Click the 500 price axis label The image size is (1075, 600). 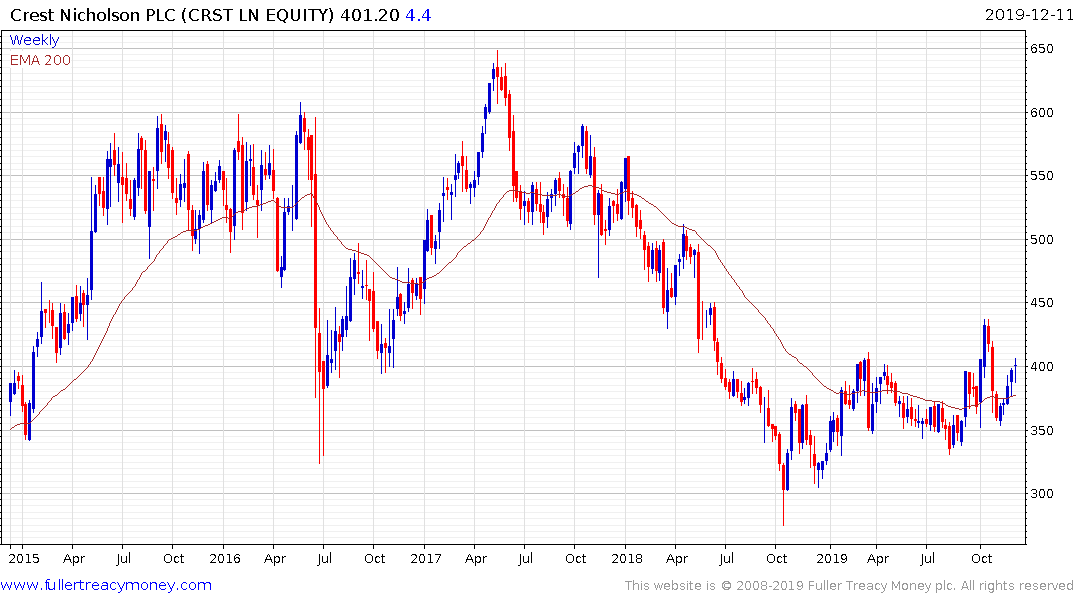[1041, 239]
